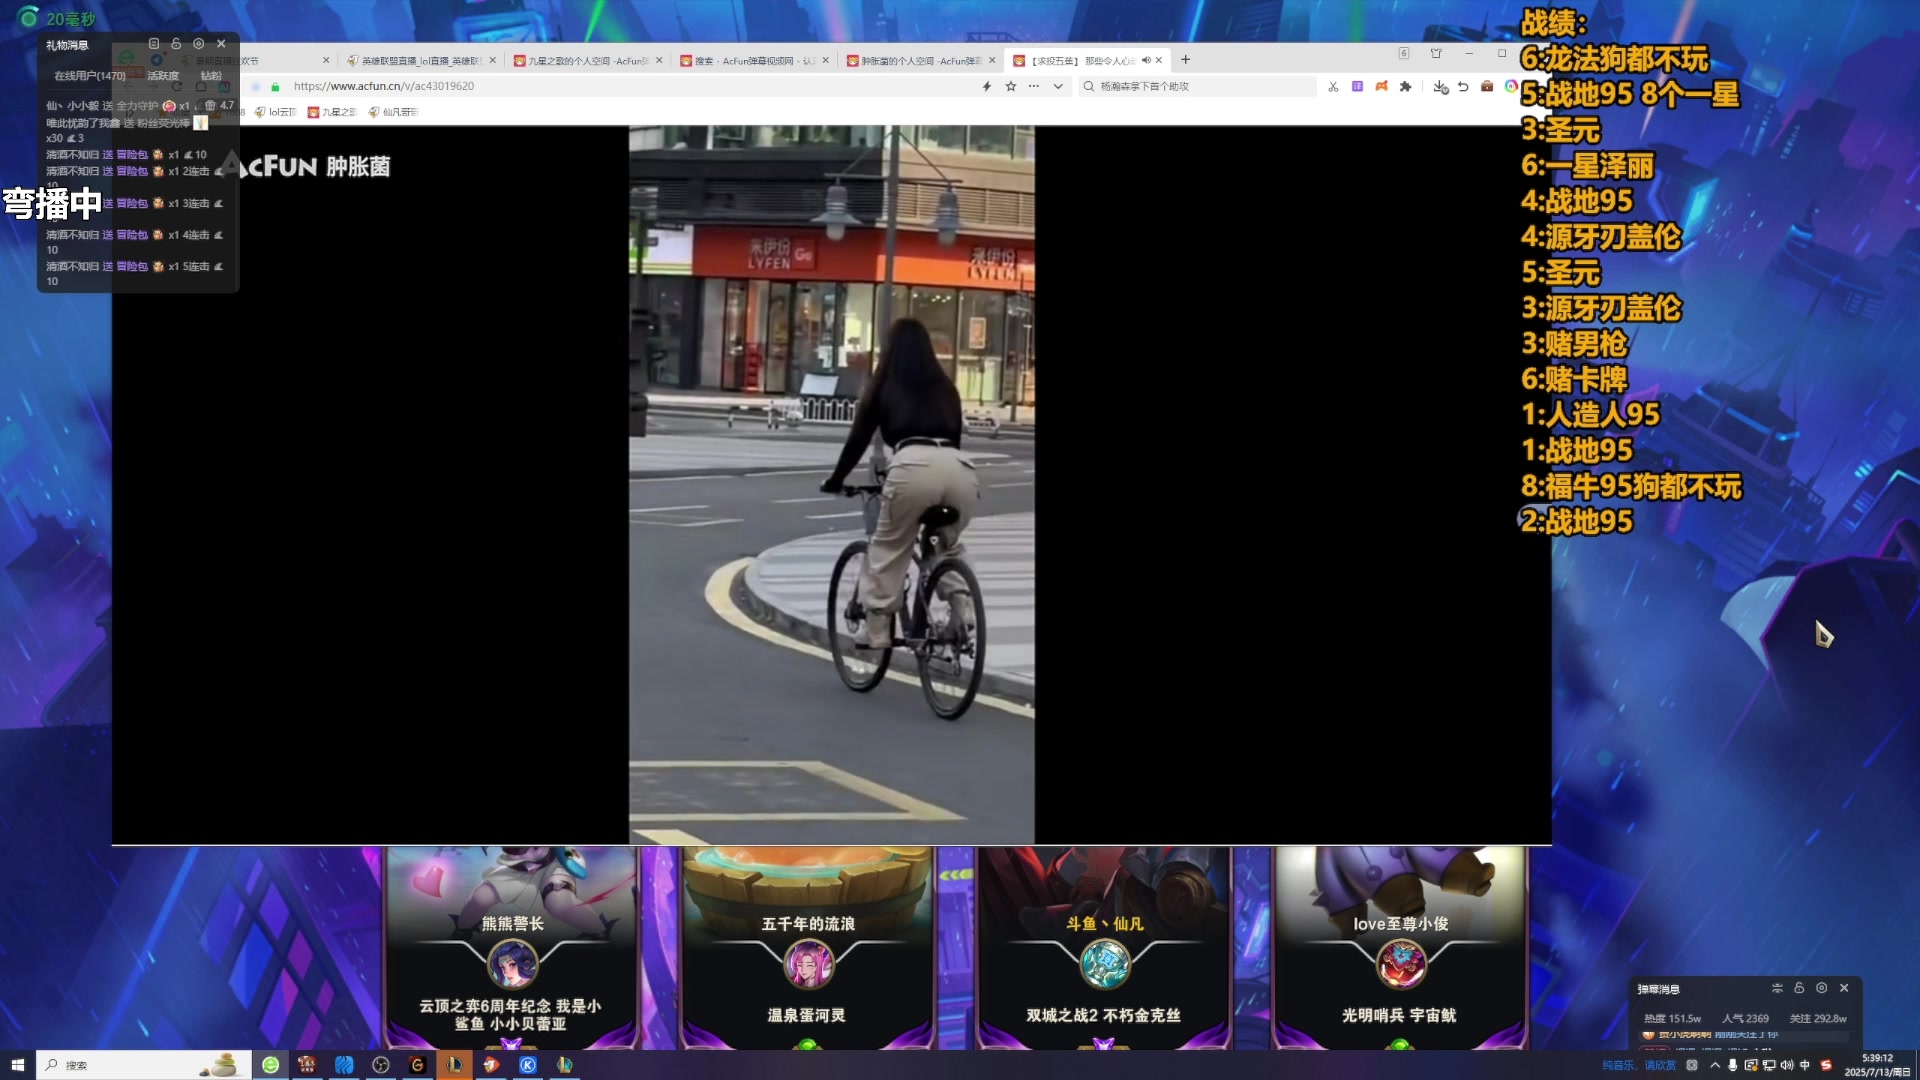
Task: Open the puzzle-piece extensions icon
Action: point(1405,87)
